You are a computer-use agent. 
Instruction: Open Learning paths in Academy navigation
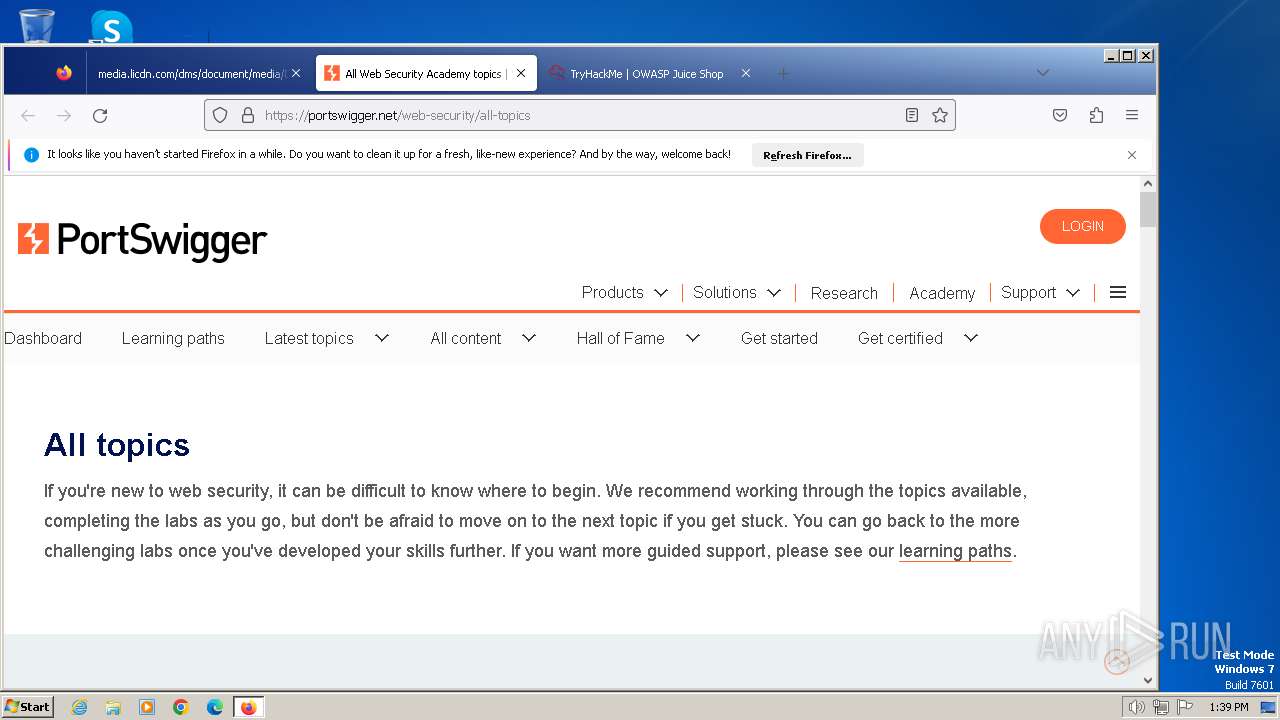click(173, 338)
